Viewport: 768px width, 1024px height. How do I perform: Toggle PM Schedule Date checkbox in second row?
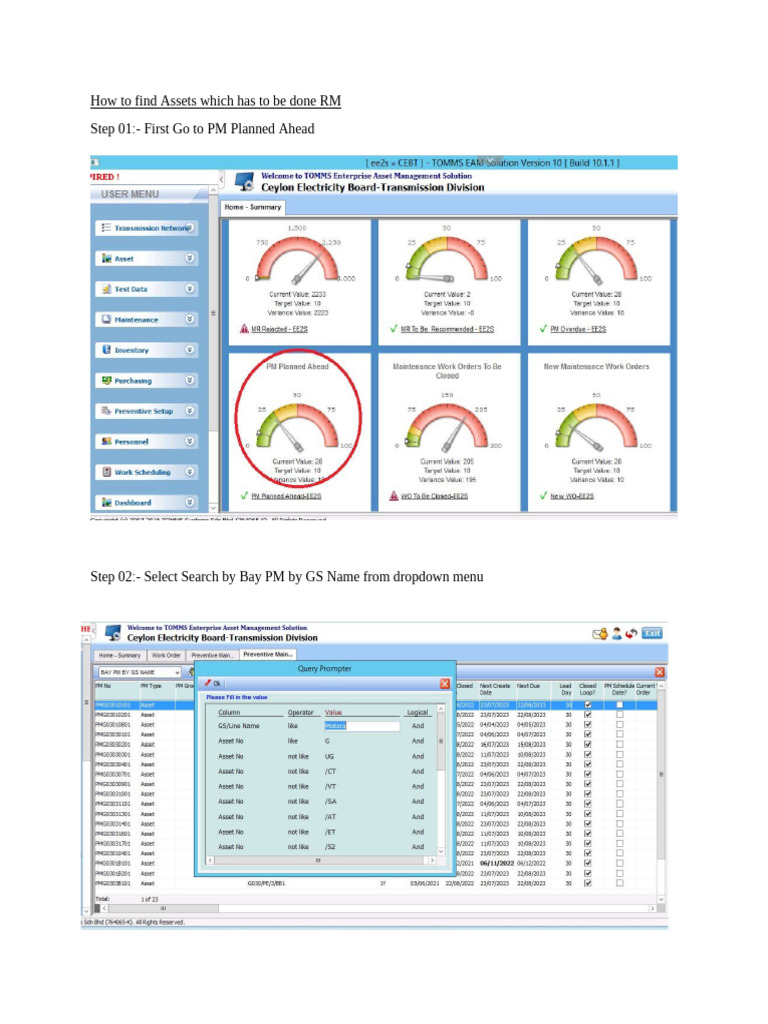pos(619,714)
